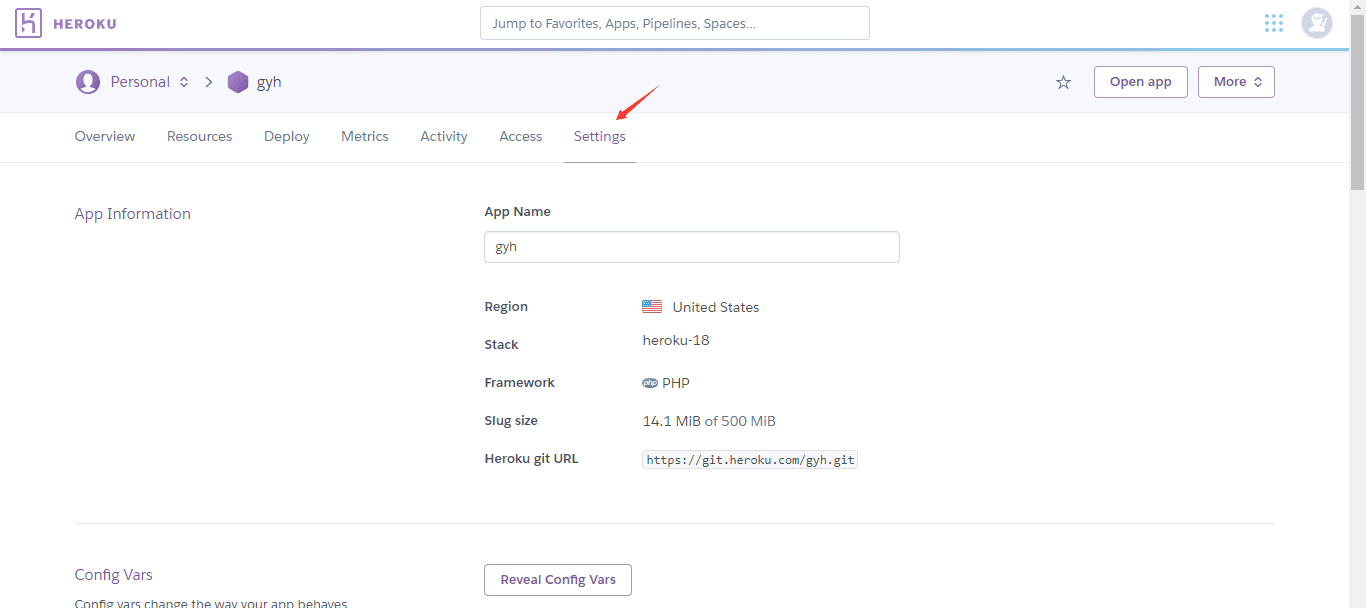
Task: Click the Personal account avatar icon
Action: tap(88, 82)
